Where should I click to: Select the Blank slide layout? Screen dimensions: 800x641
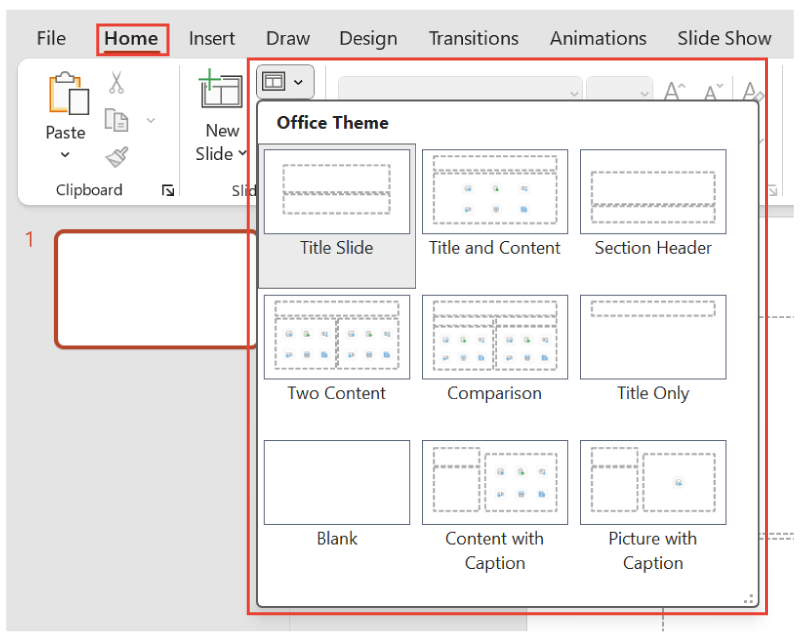[x=337, y=481]
